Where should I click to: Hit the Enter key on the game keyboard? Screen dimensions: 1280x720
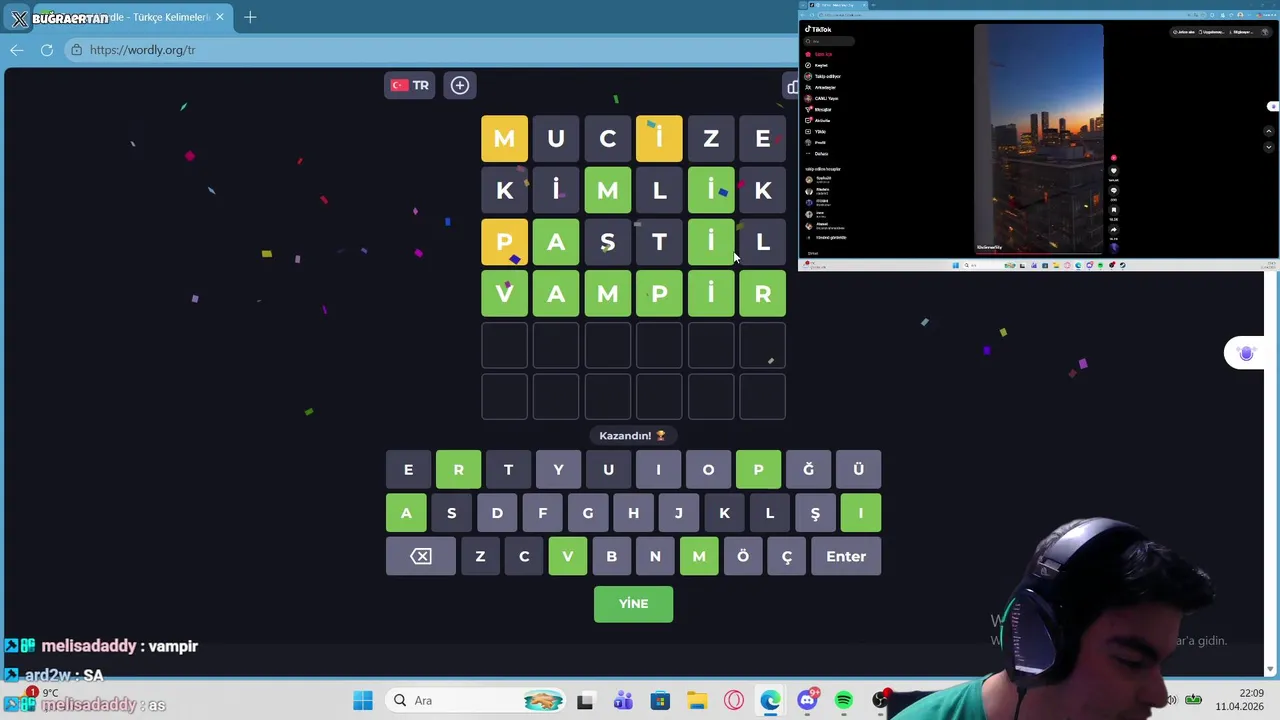[846, 556]
